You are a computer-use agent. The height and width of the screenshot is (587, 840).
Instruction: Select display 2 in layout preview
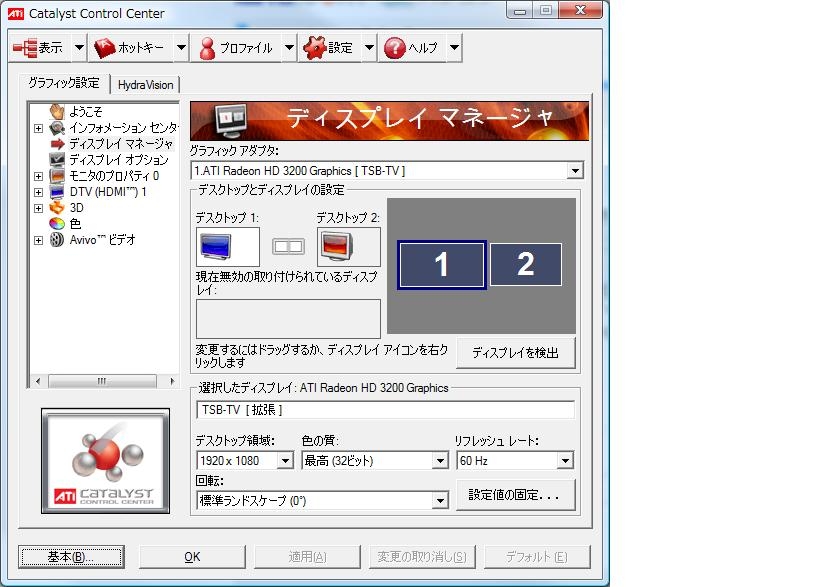(x=526, y=264)
